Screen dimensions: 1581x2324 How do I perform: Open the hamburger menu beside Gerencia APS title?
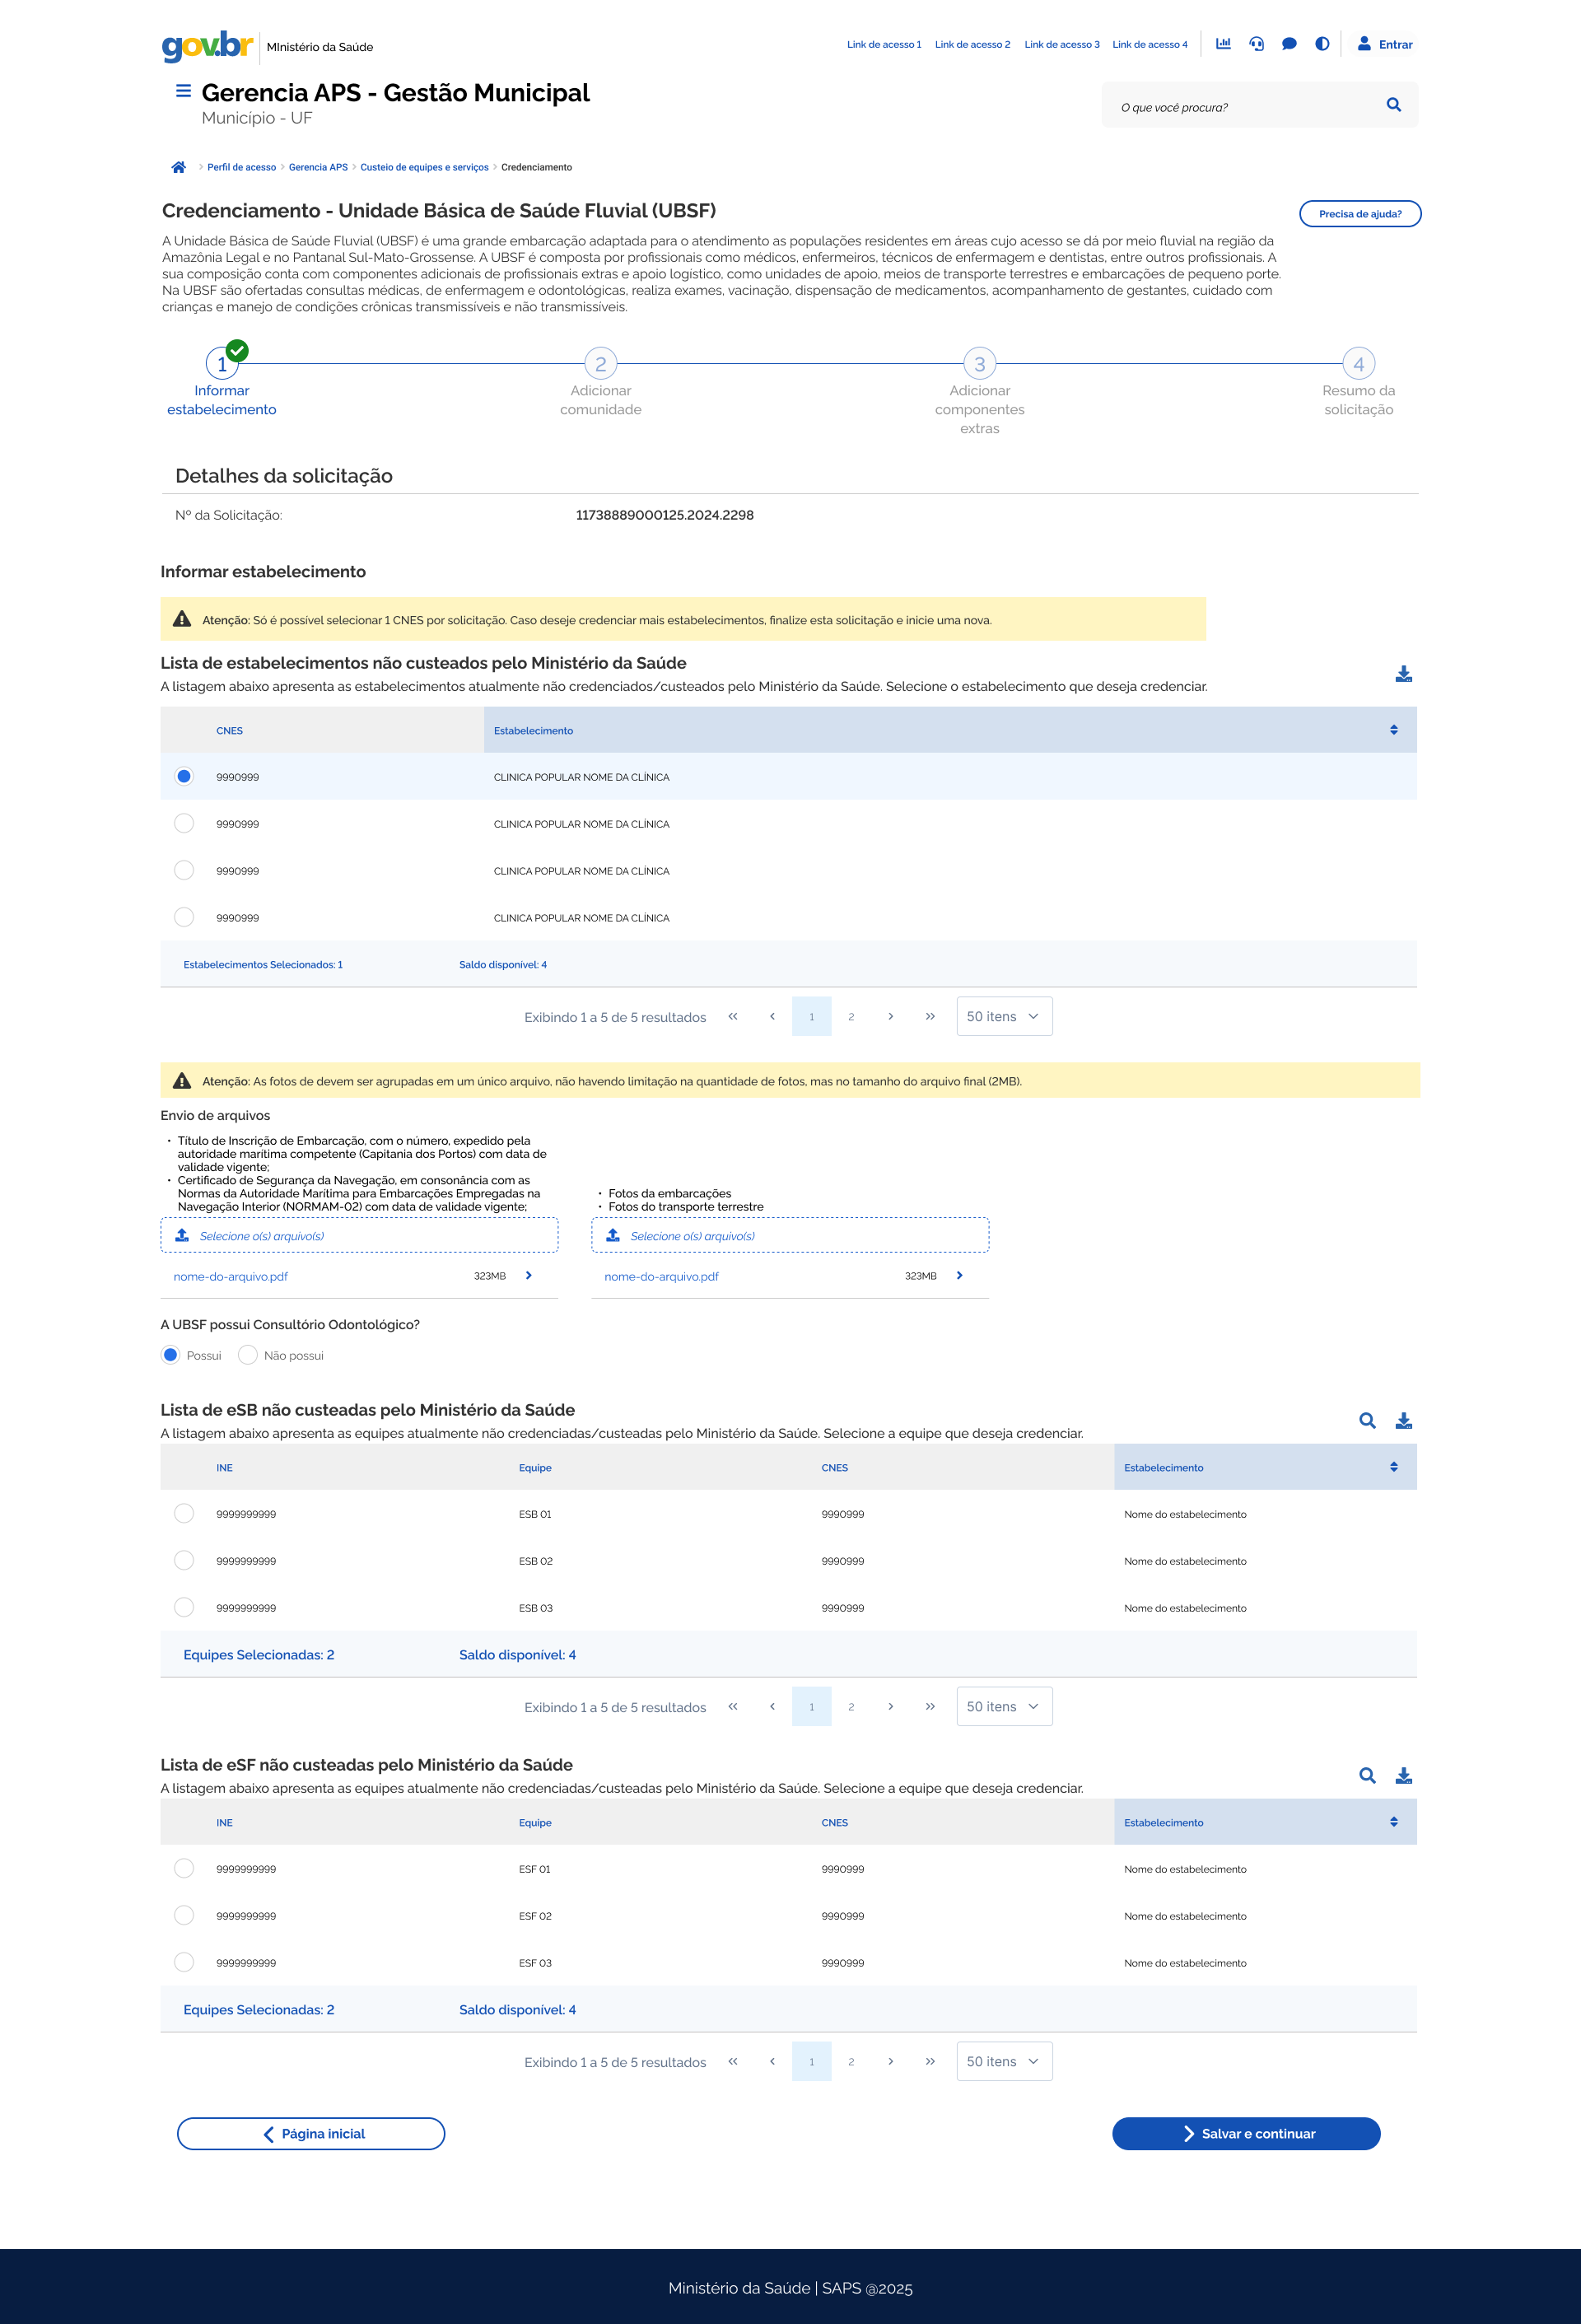[183, 91]
